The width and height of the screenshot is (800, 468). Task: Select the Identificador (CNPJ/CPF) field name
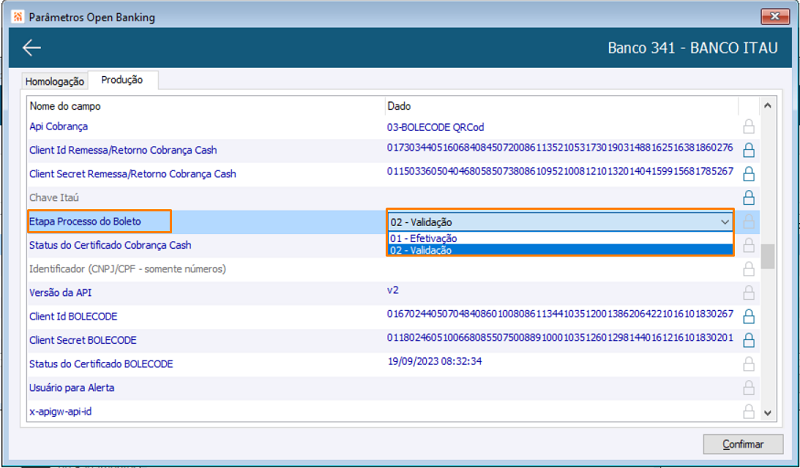(x=128, y=269)
